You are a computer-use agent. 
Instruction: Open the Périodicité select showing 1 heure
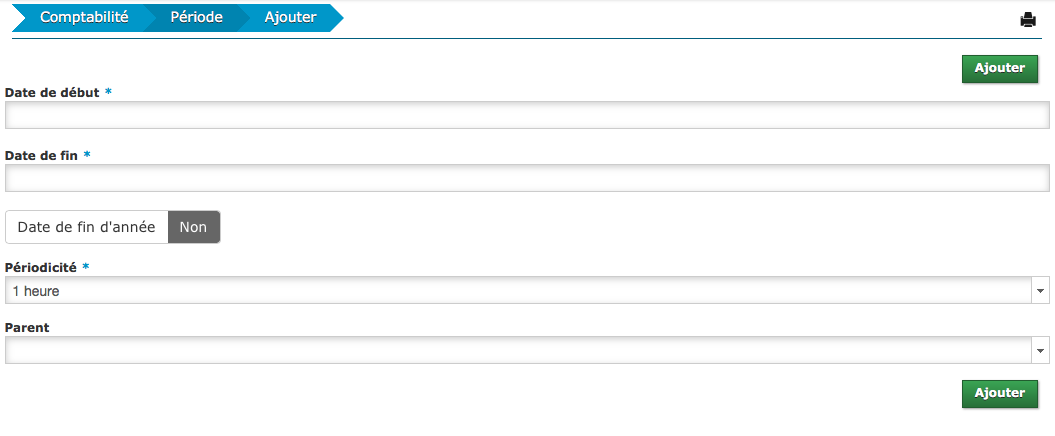tap(518, 290)
